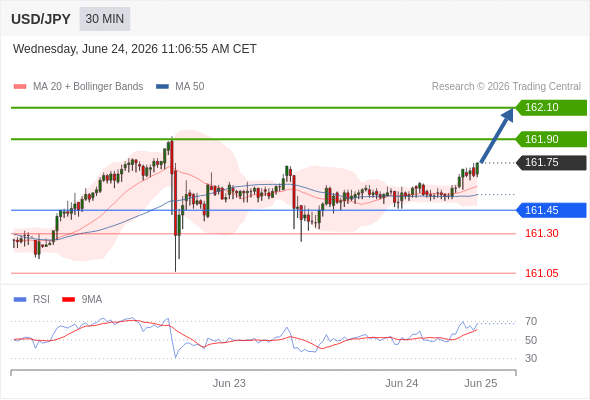Screen dimensions: 590x400
Task: Click the MA 50 legend label
Action: [190, 87]
